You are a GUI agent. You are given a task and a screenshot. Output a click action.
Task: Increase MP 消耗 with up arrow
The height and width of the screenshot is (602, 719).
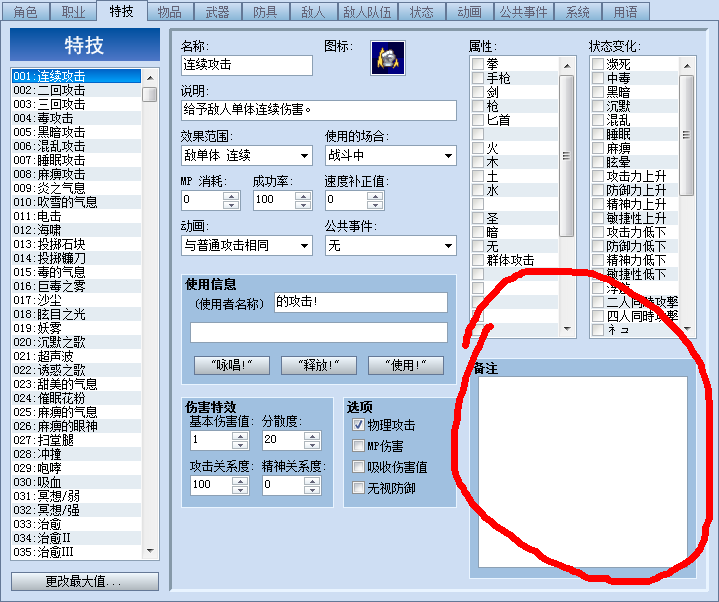click(x=231, y=196)
